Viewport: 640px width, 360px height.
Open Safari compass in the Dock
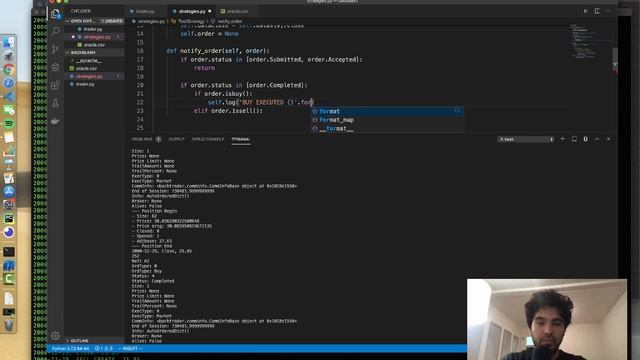pos(9,83)
